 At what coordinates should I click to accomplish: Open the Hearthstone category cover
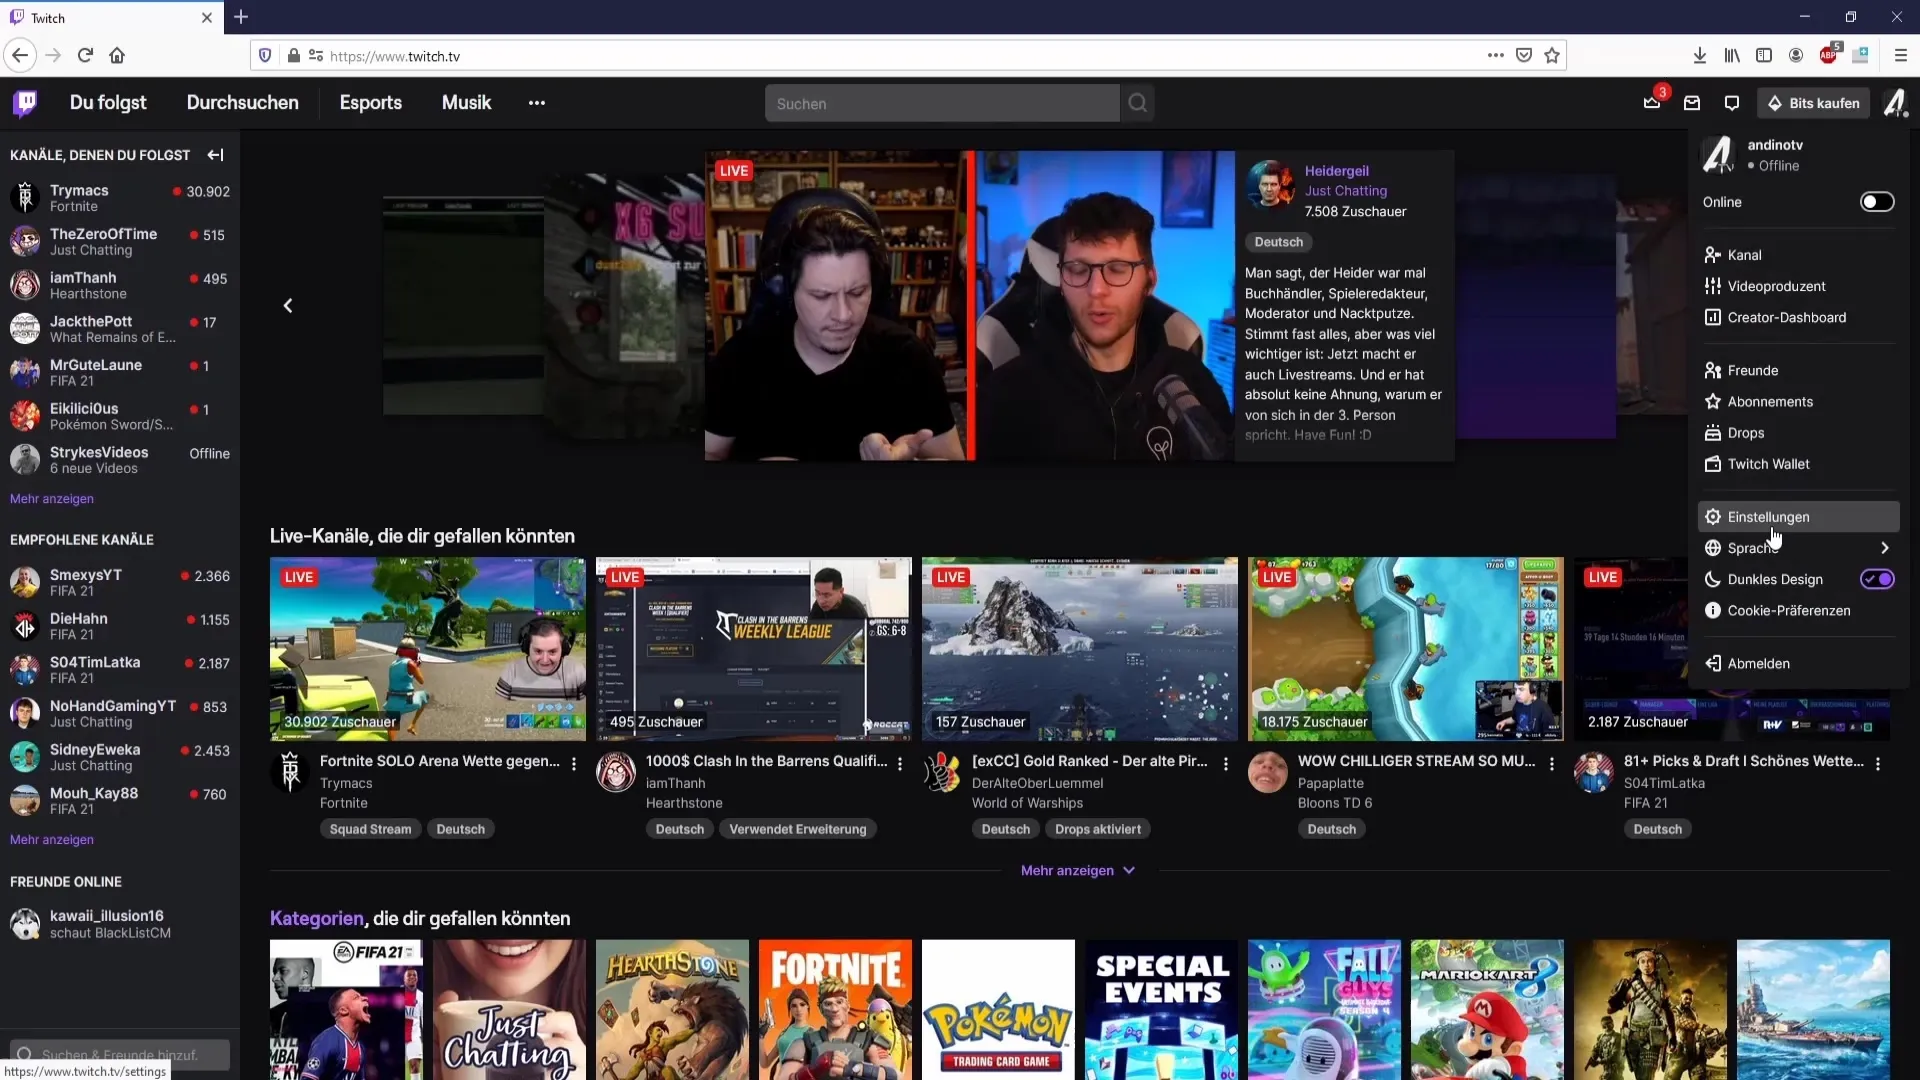[x=672, y=1009]
